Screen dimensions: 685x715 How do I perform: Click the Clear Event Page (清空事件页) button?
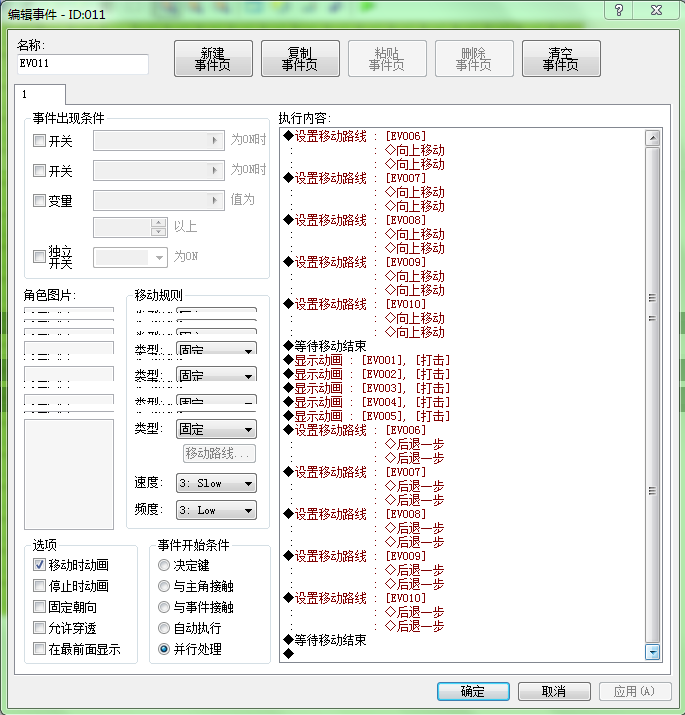point(561,58)
